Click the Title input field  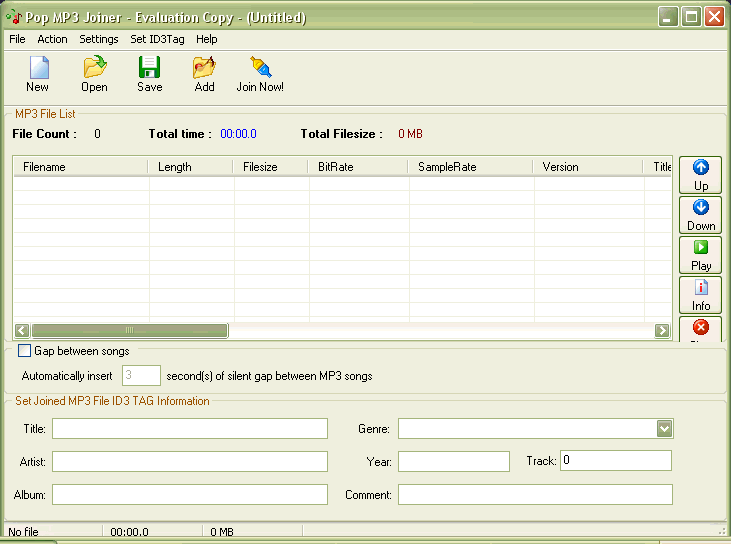point(190,428)
